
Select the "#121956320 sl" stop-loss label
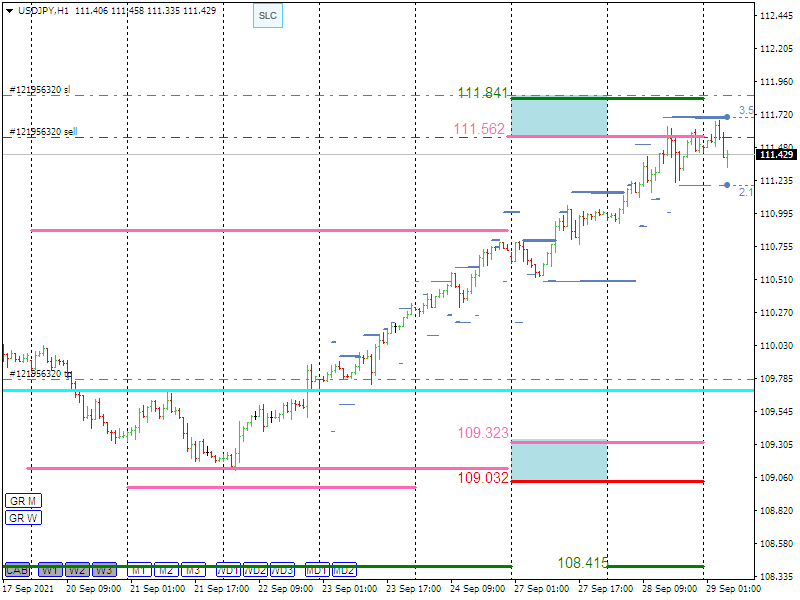point(40,90)
